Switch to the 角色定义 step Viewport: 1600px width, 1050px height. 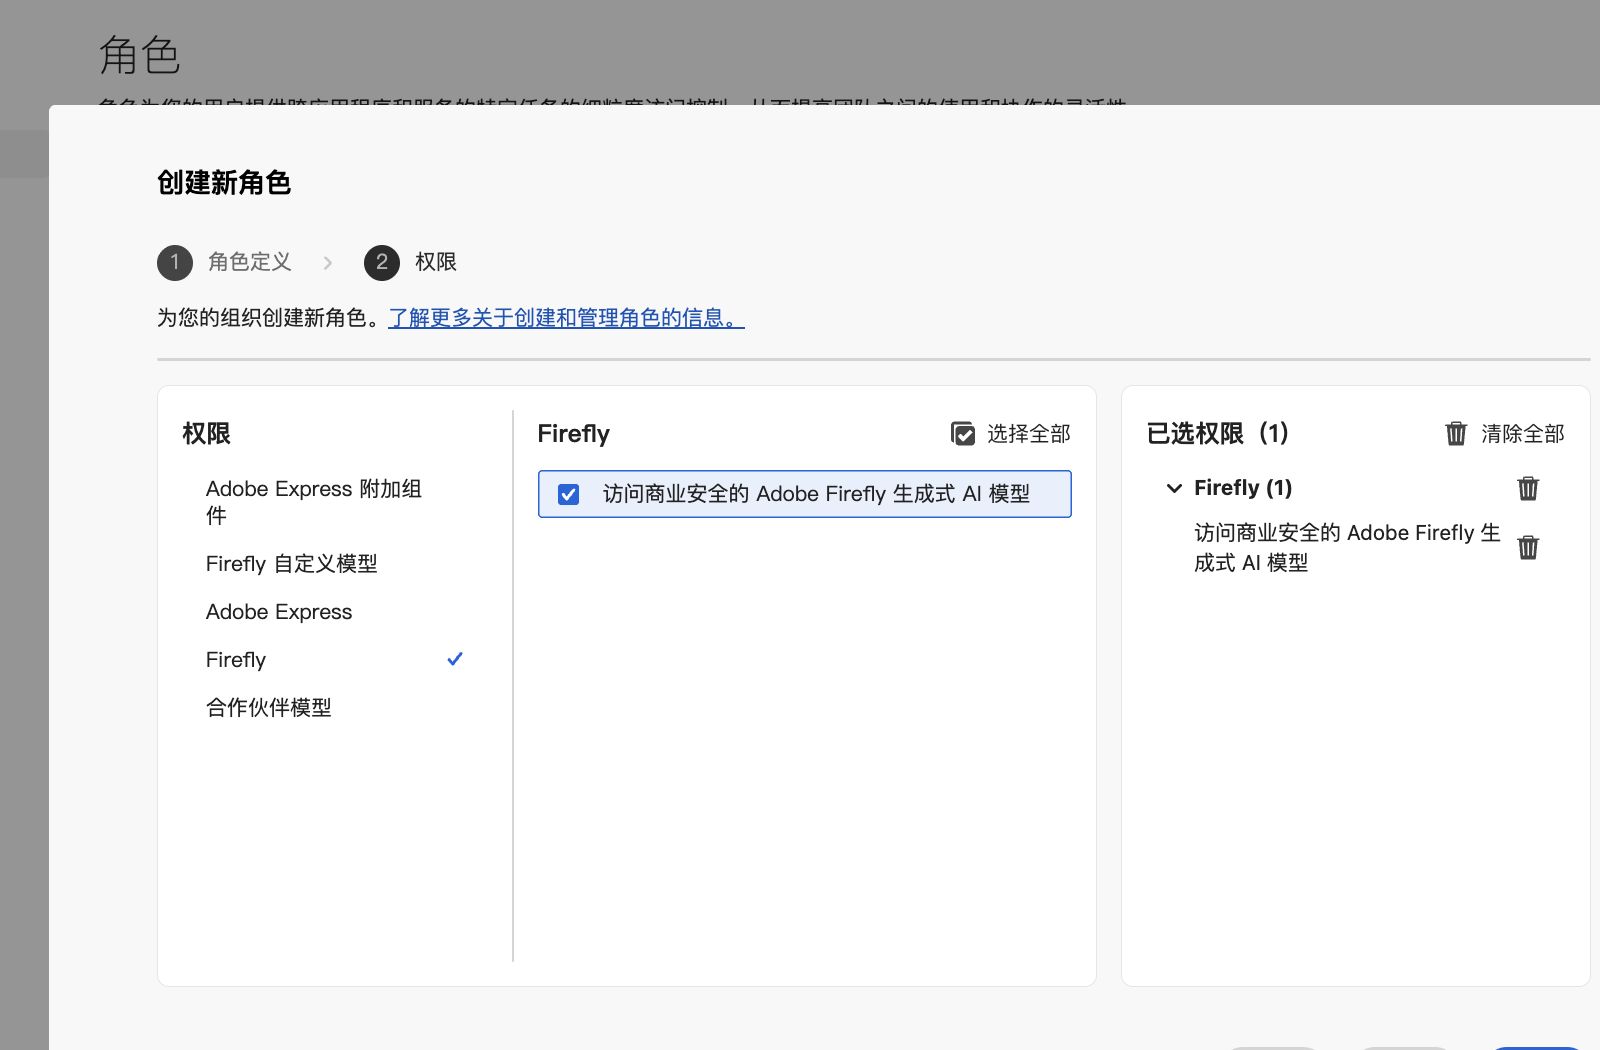[x=249, y=262]
